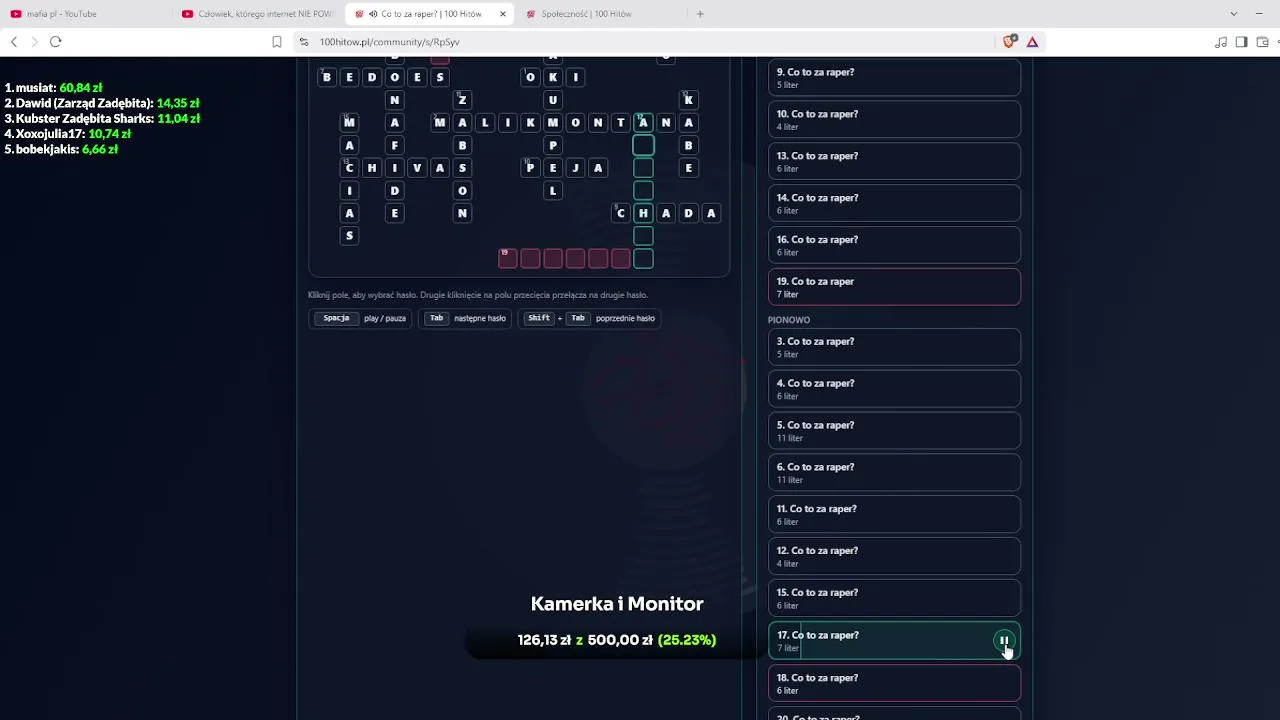Click leaderboard entry 'Xoxojulia17: 10,74 zł'
Screen dimensions: 1280x720
(67, 134)
